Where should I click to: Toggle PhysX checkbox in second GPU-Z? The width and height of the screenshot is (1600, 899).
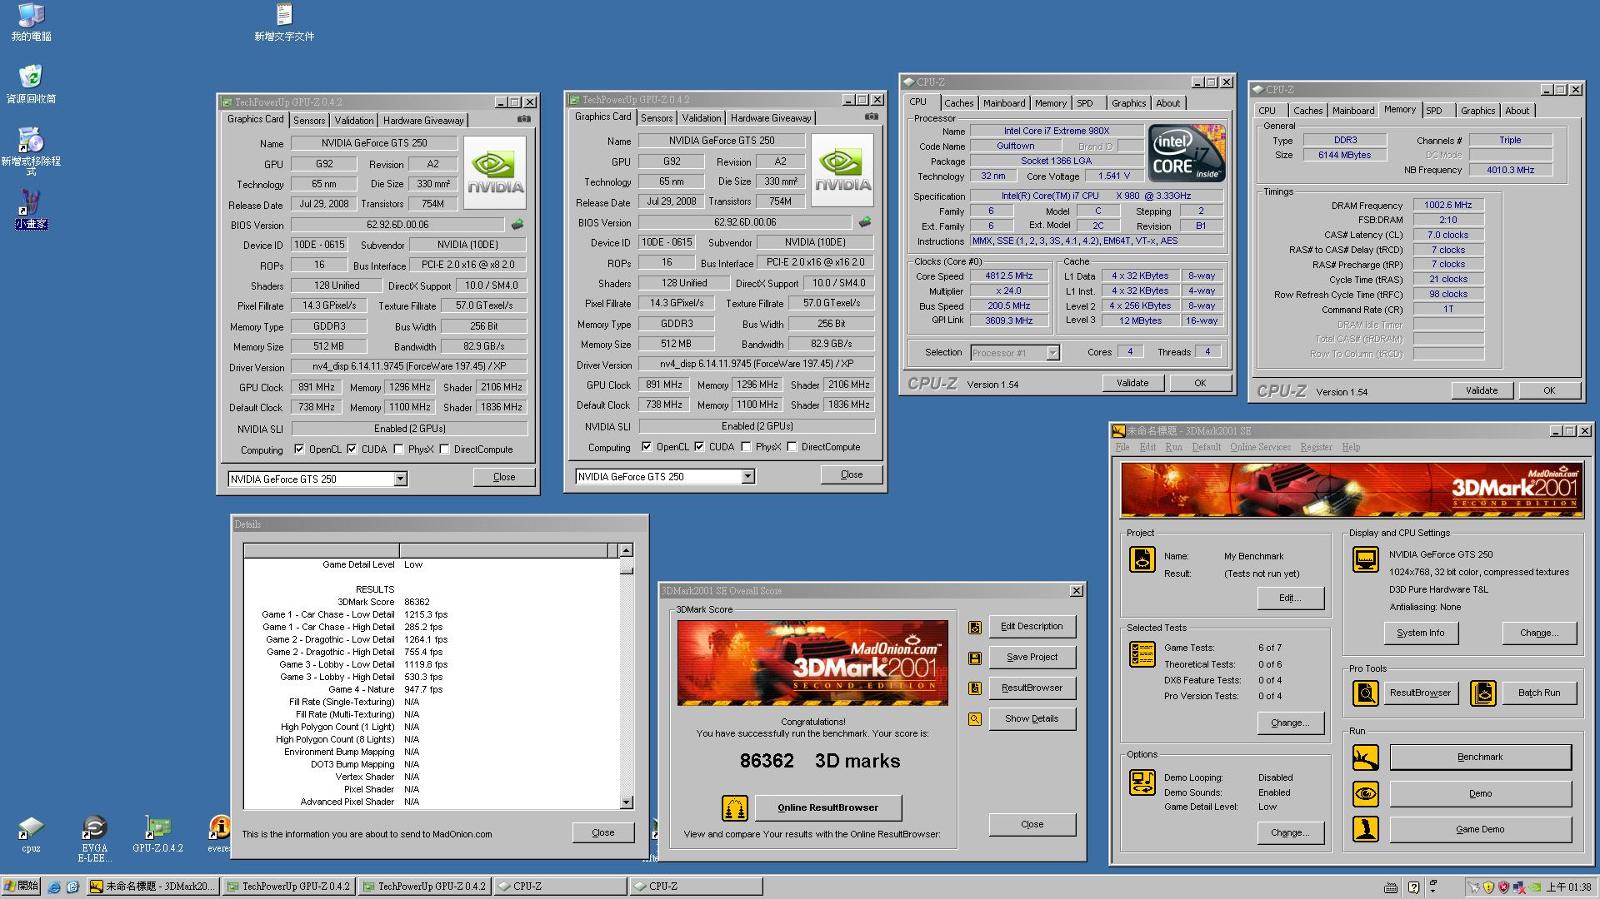pos(745,447)
